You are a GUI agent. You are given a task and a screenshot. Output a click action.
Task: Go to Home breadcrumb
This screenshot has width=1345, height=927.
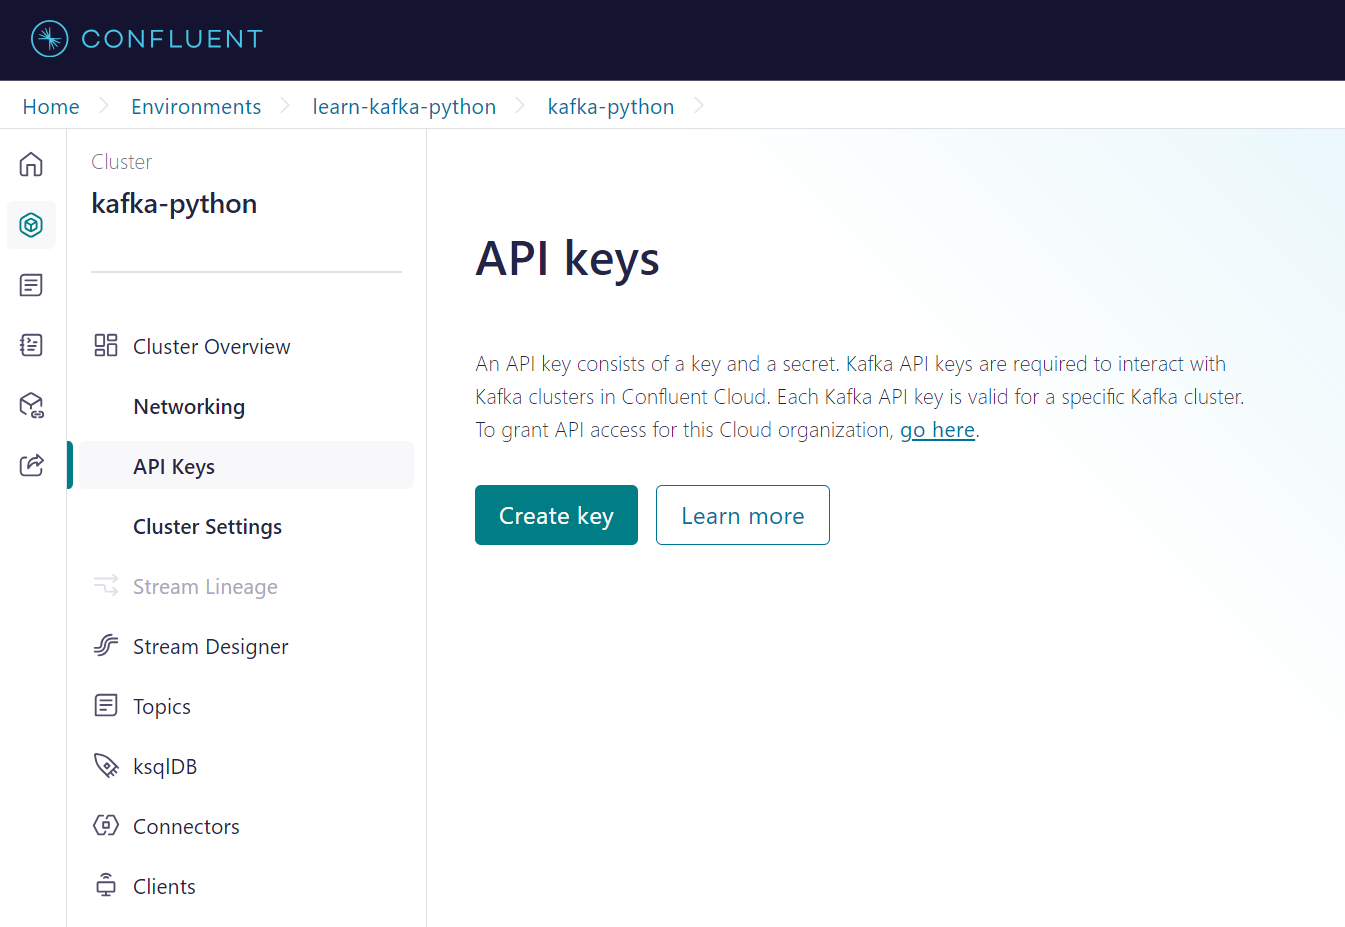click(51, 107)
